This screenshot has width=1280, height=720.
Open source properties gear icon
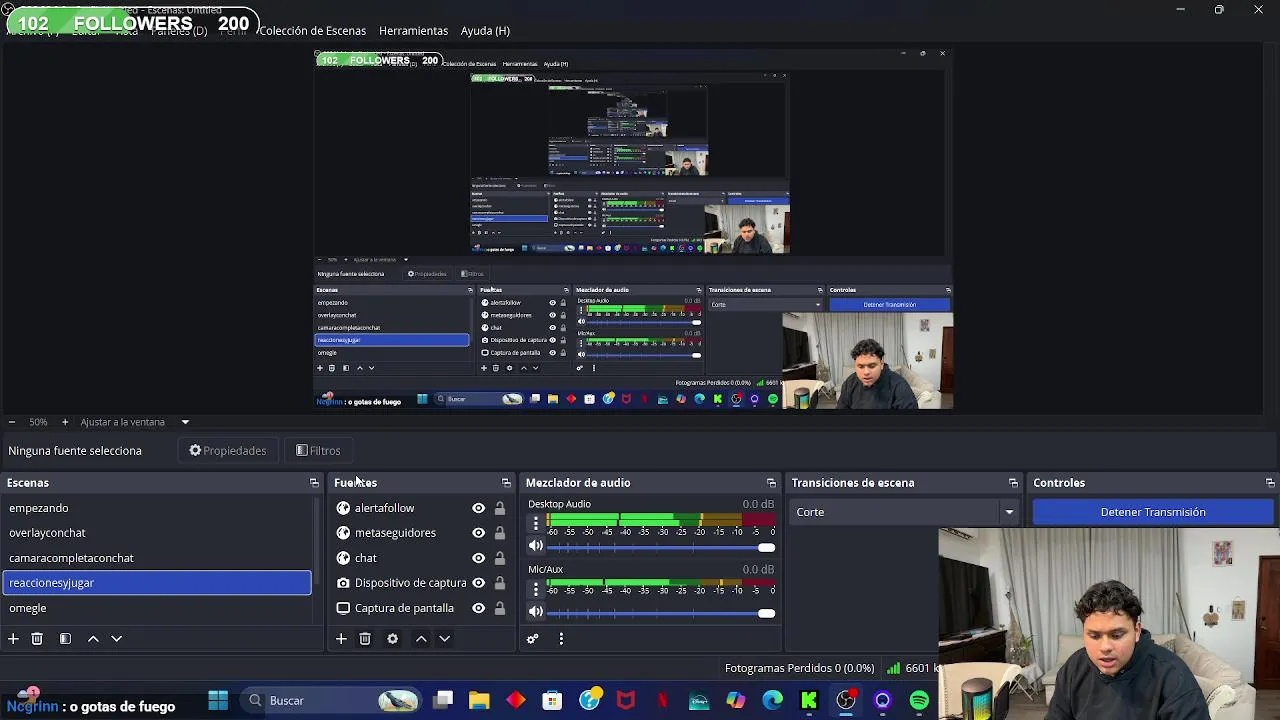(392, 639)
